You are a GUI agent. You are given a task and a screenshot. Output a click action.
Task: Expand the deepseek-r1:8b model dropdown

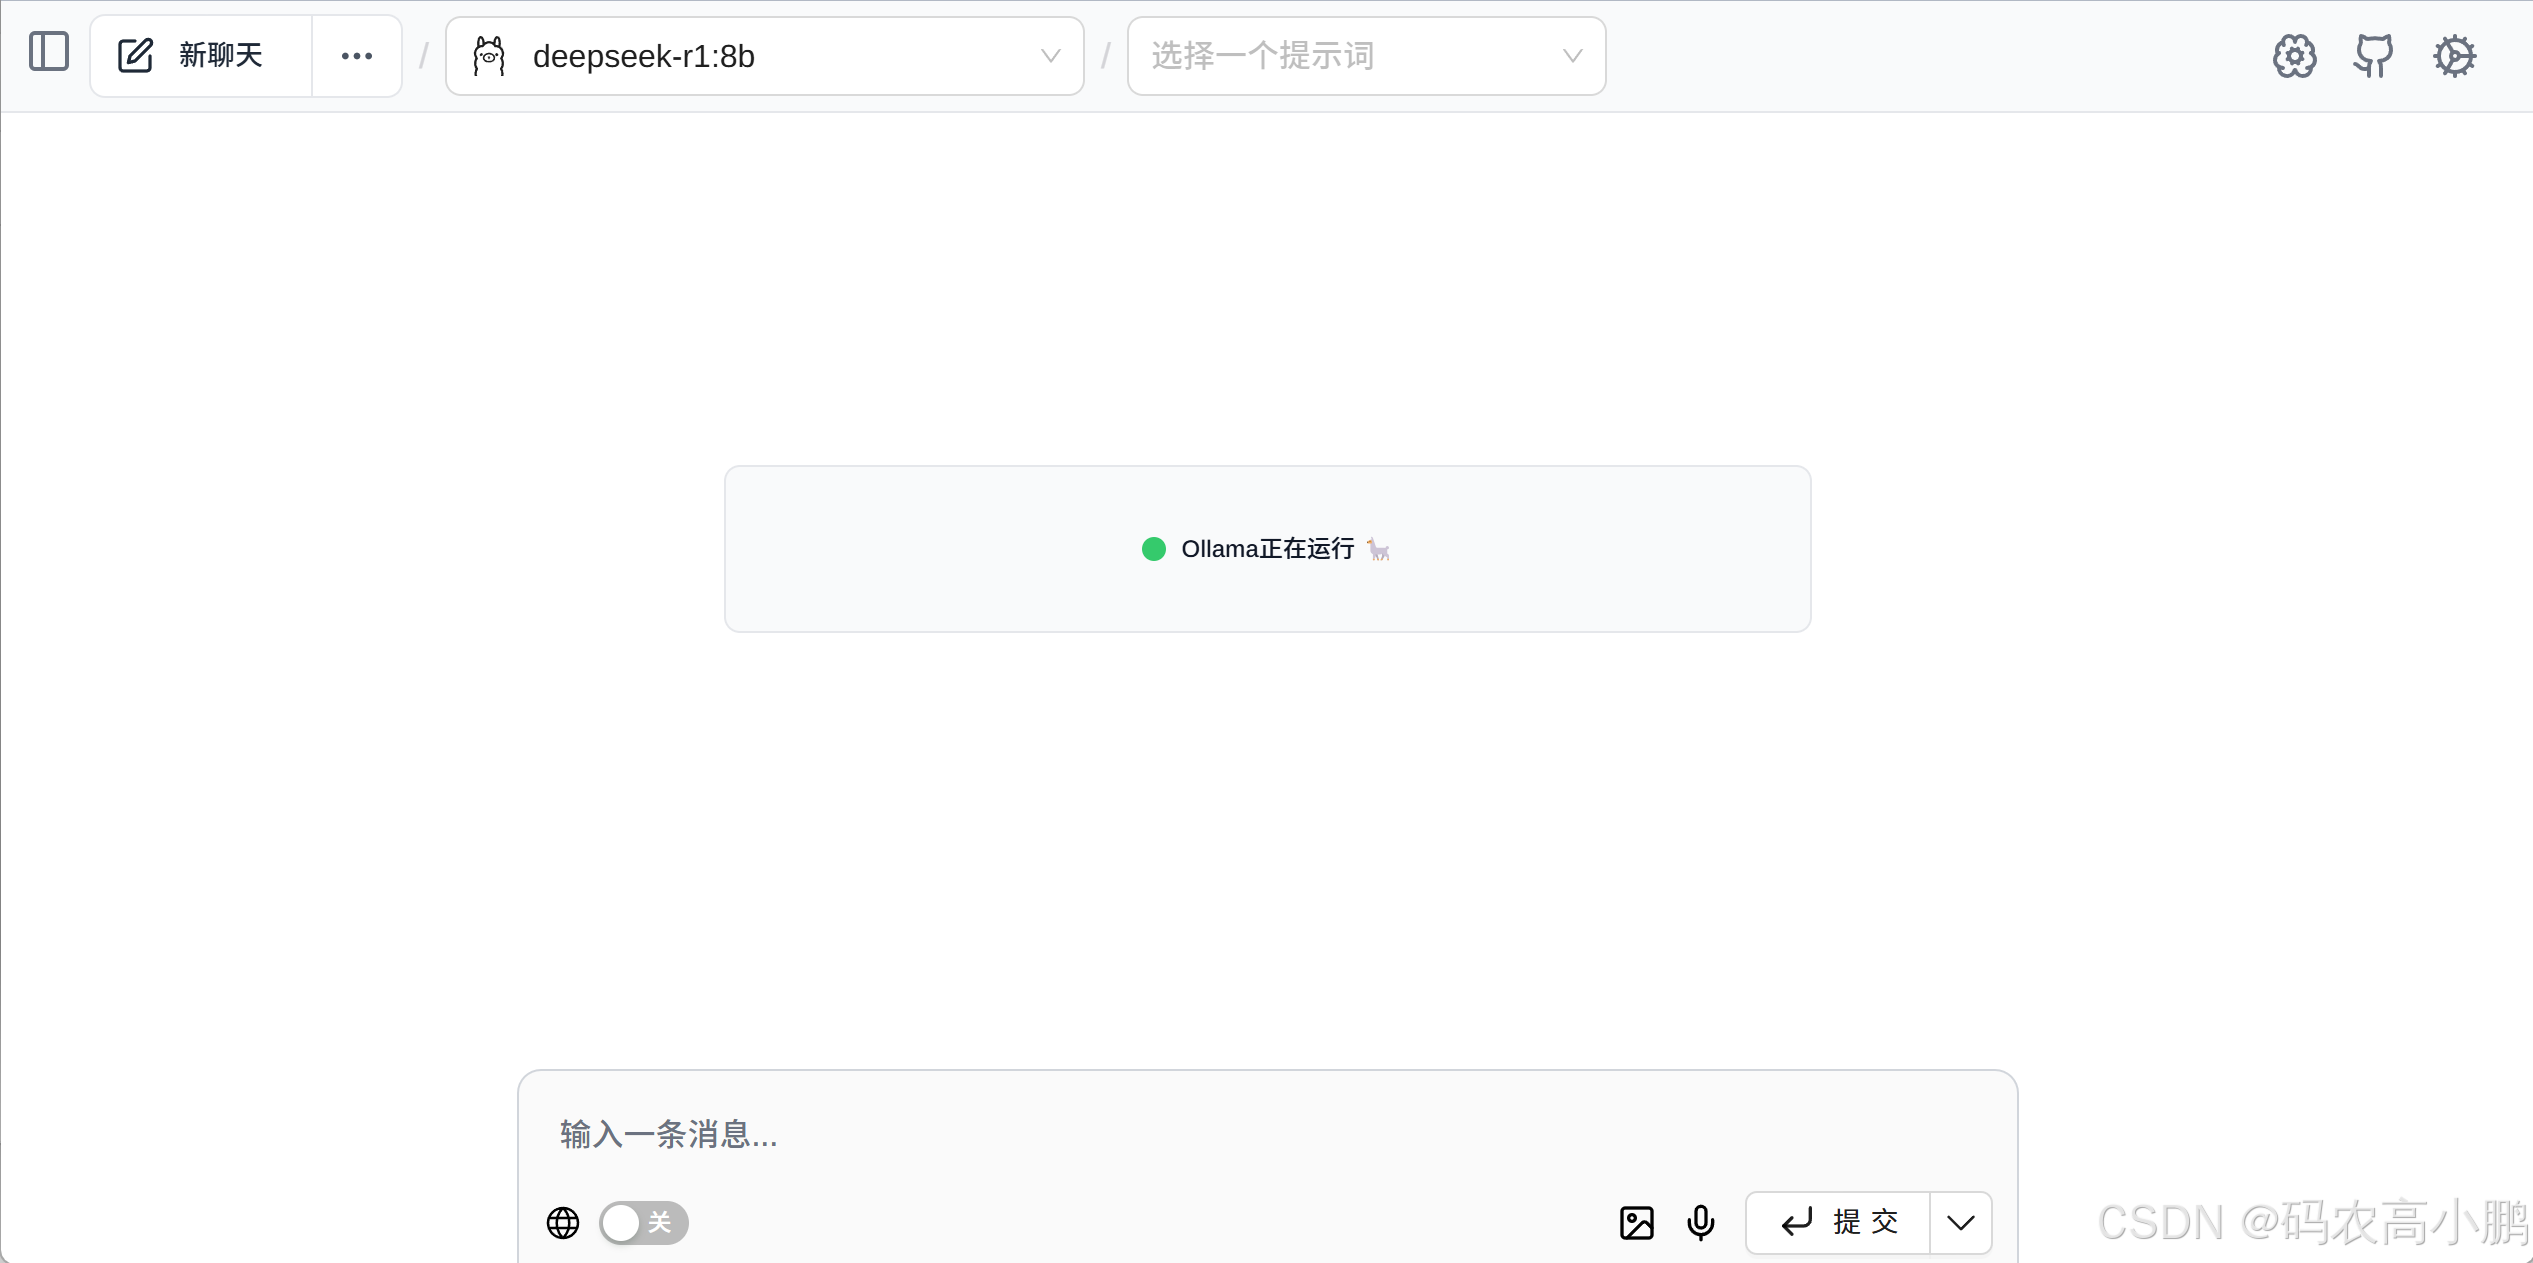tap(764, 56)
